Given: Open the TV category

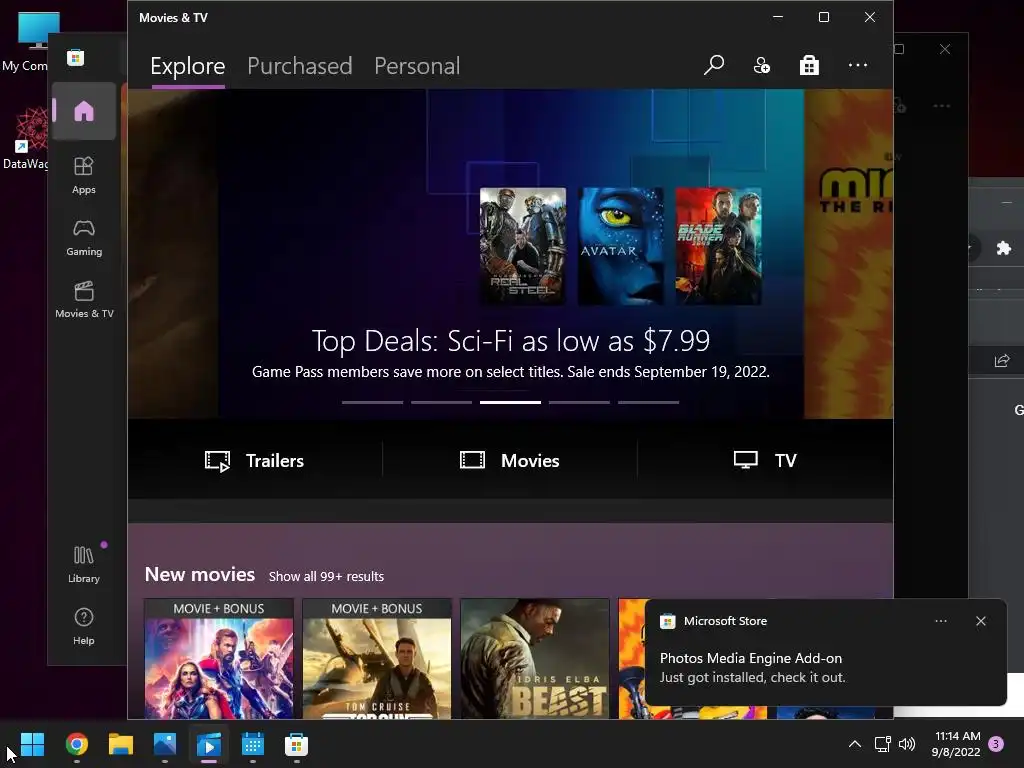Looking at the screenshot, I should point(765,460).
